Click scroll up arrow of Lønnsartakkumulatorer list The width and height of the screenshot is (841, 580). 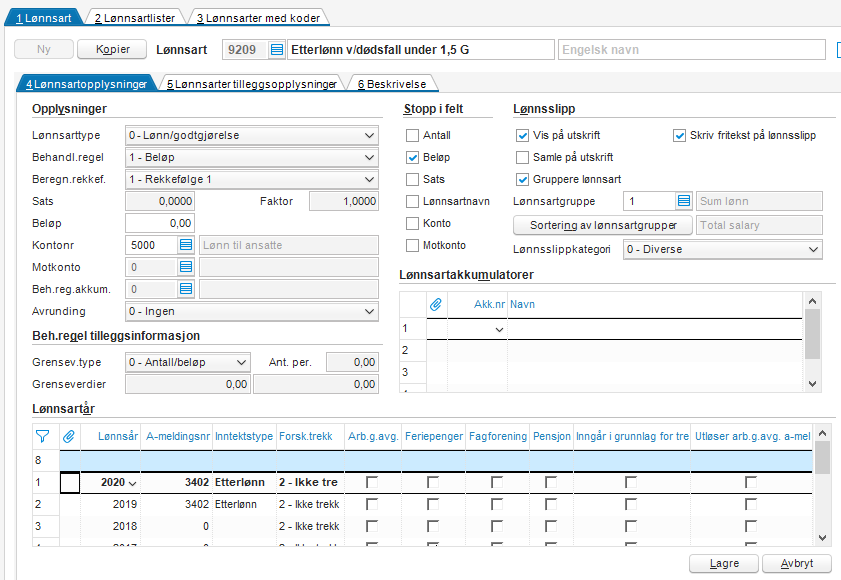[x=812, y=301]
